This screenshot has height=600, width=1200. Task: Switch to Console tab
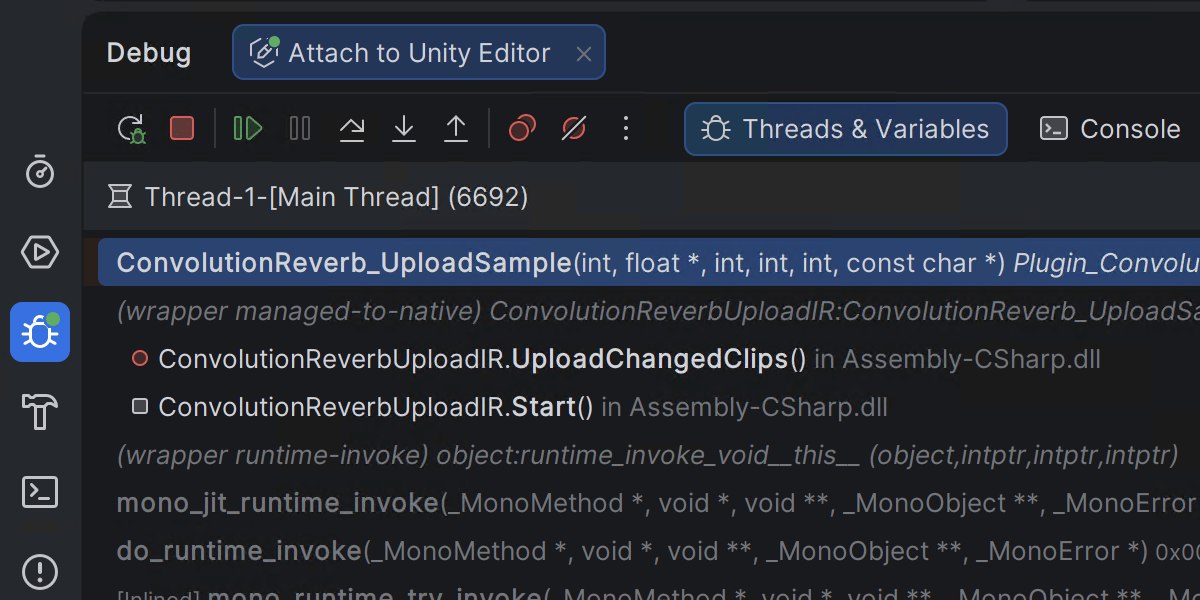coord(1111,129)
